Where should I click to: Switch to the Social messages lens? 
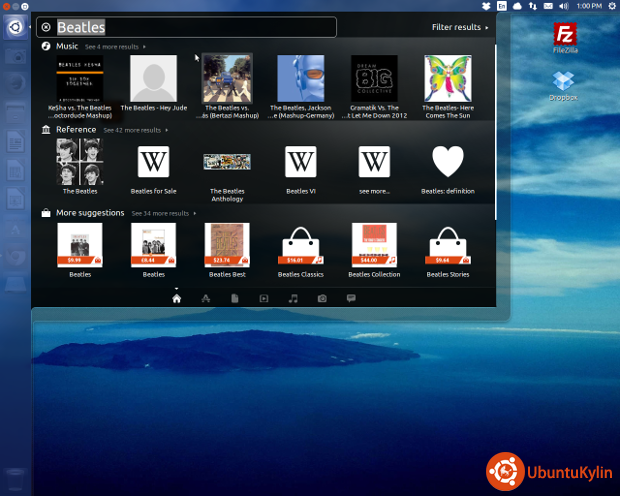[351, 298]
